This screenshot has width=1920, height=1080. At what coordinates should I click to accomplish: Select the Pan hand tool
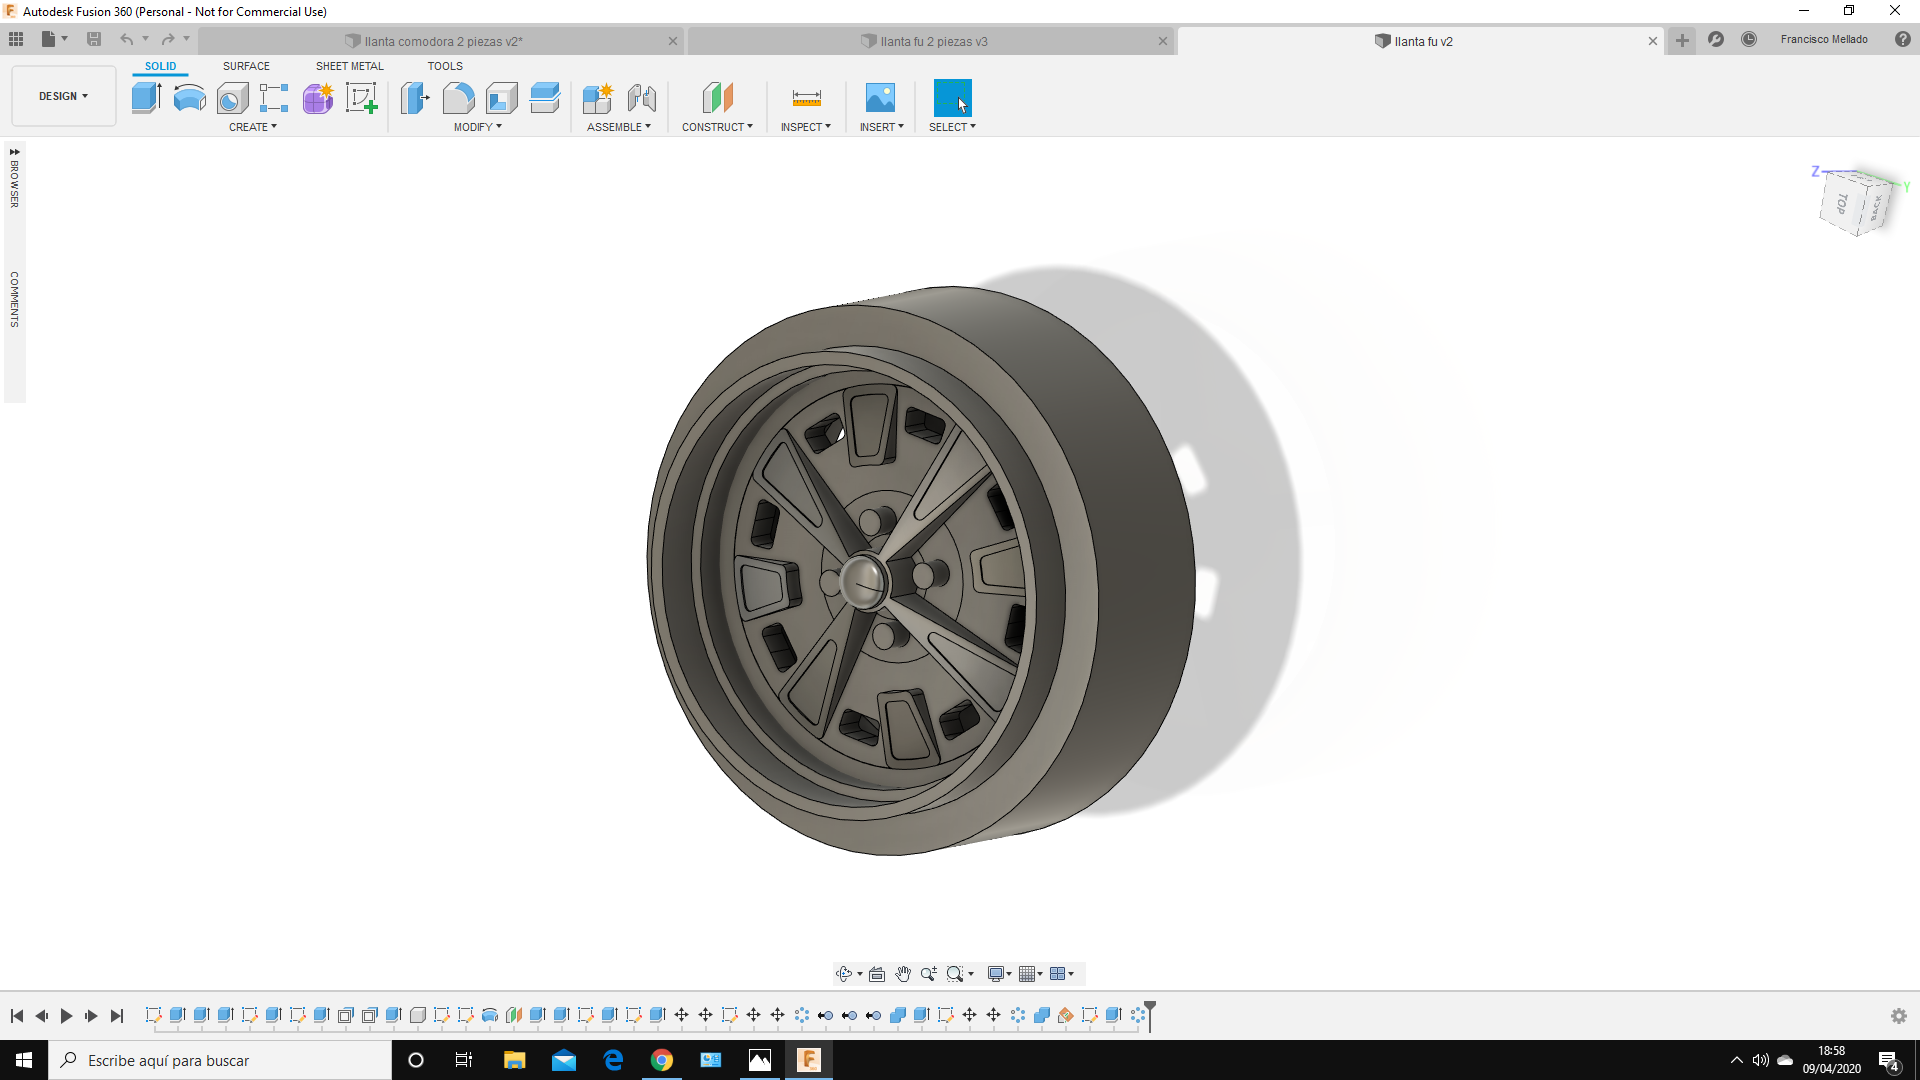tap(903, 974)
